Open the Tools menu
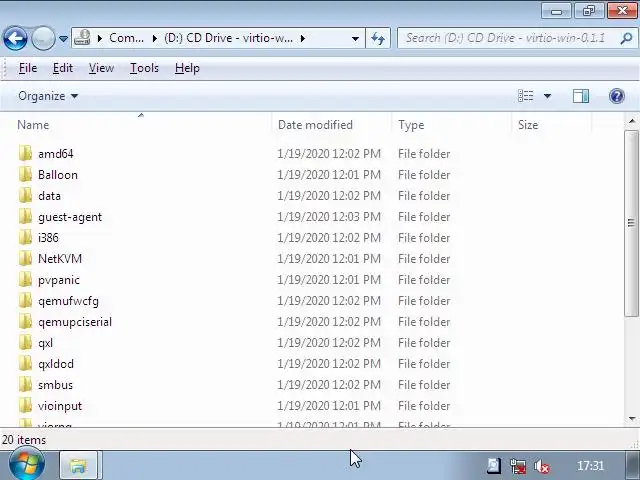 click(144, 68)
